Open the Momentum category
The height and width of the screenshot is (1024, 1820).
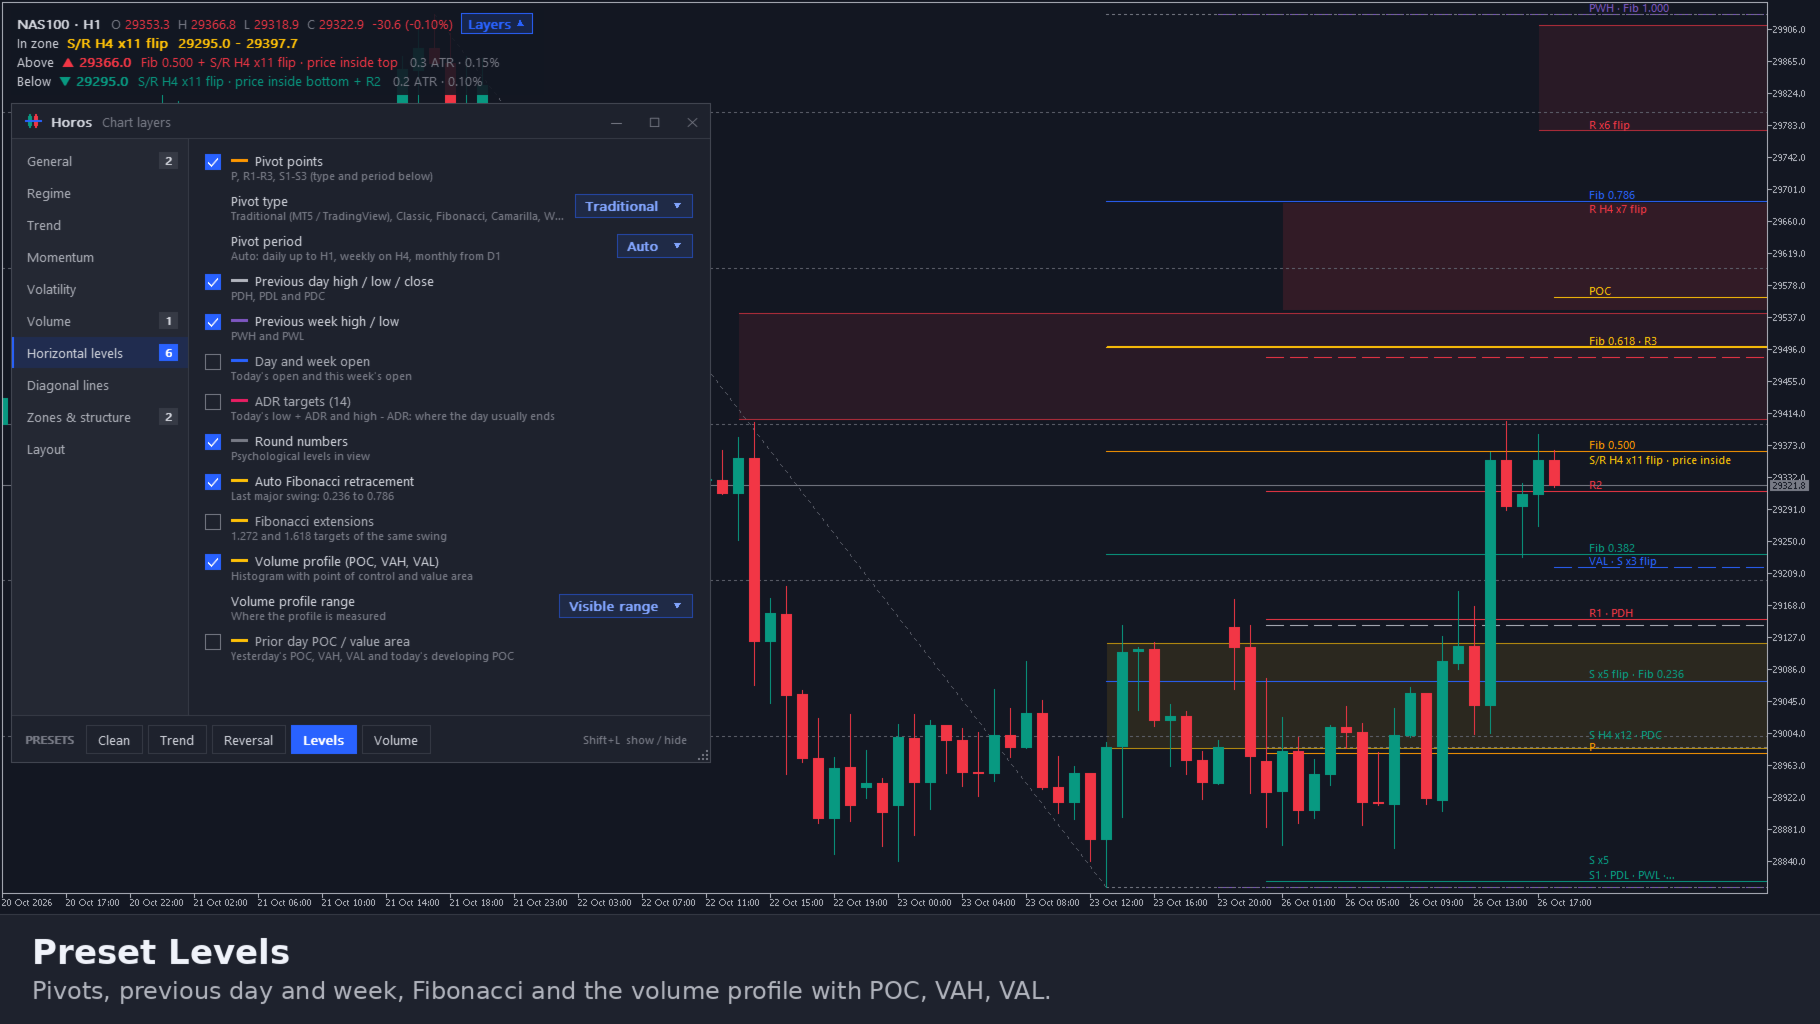(x=99, y=257)
